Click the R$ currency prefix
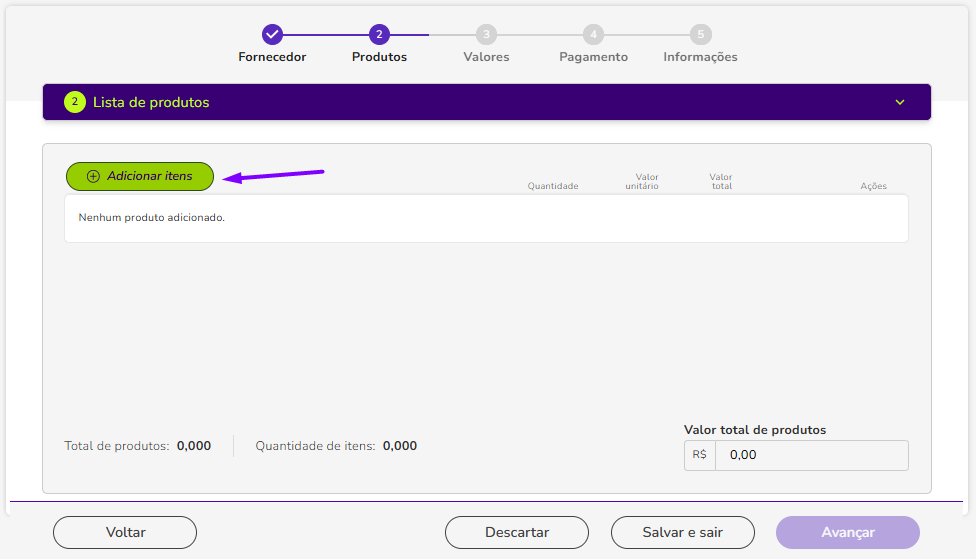 700,455
